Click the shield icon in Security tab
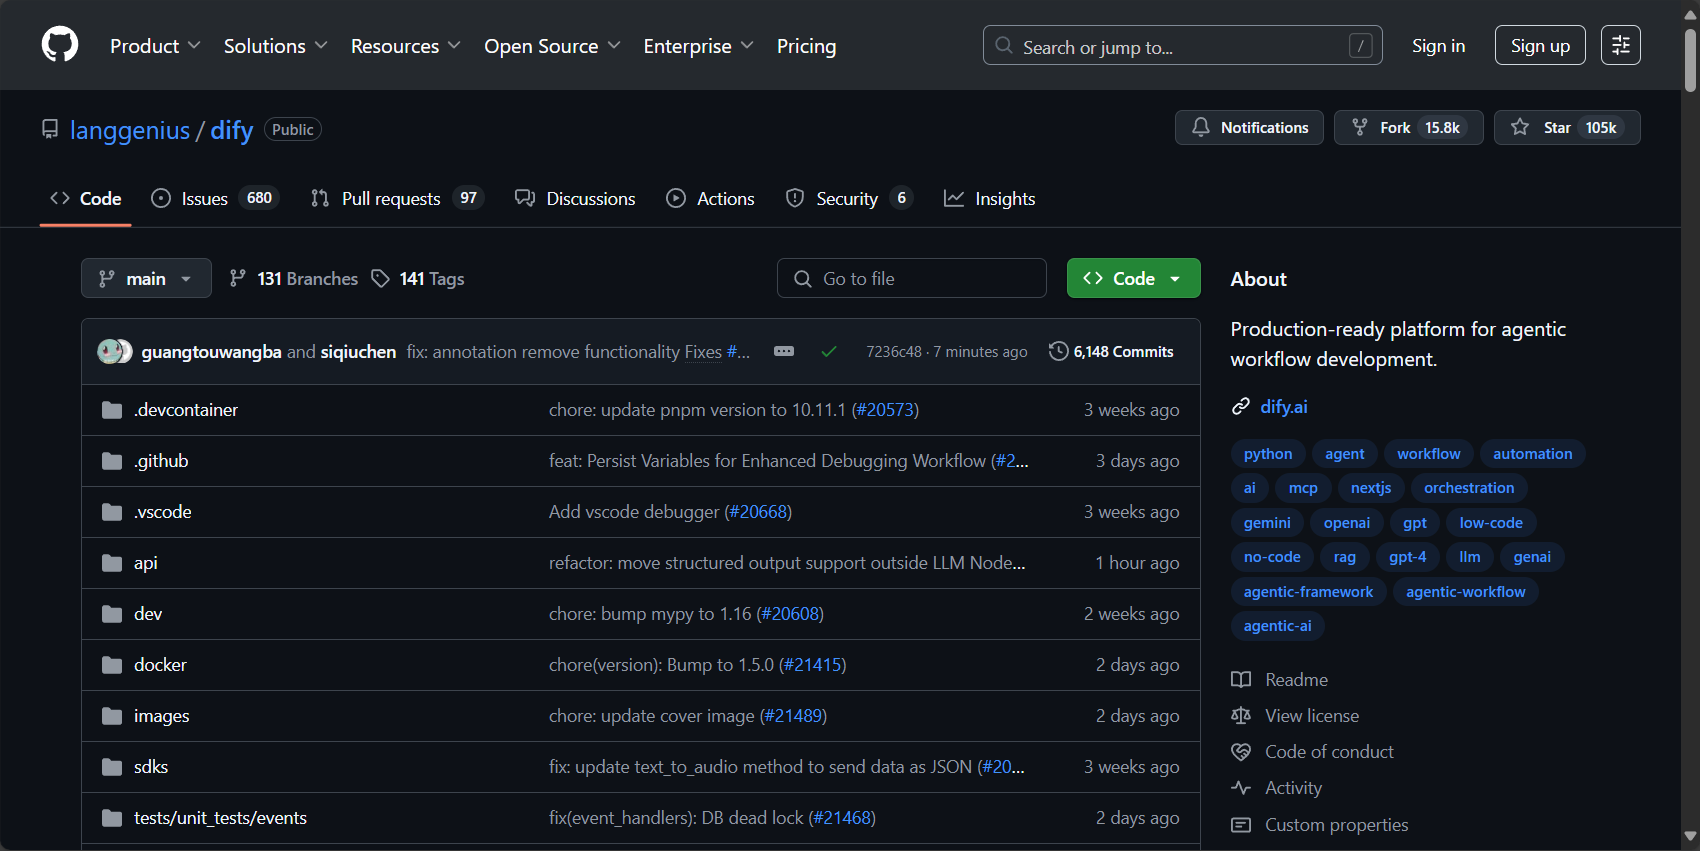The image size is (1700, 851). tap(795, 198)
